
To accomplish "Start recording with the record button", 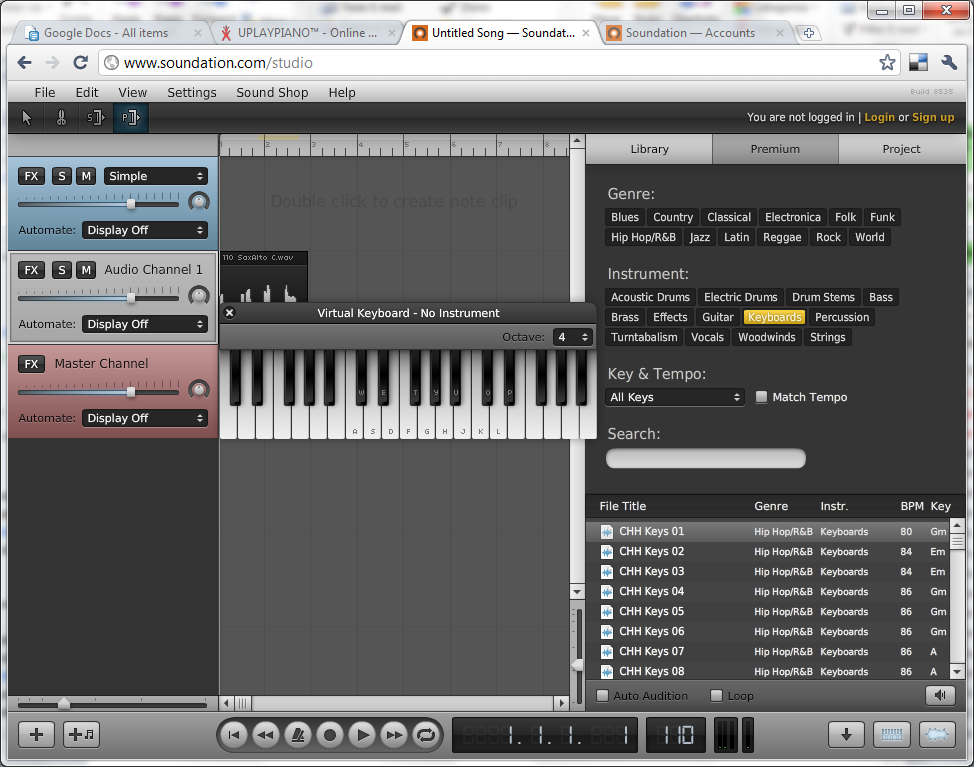I will pos(330,735).
